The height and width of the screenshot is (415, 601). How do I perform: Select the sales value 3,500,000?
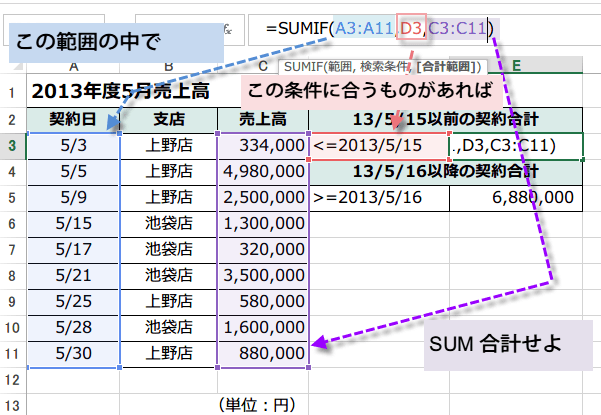point(263,276)
